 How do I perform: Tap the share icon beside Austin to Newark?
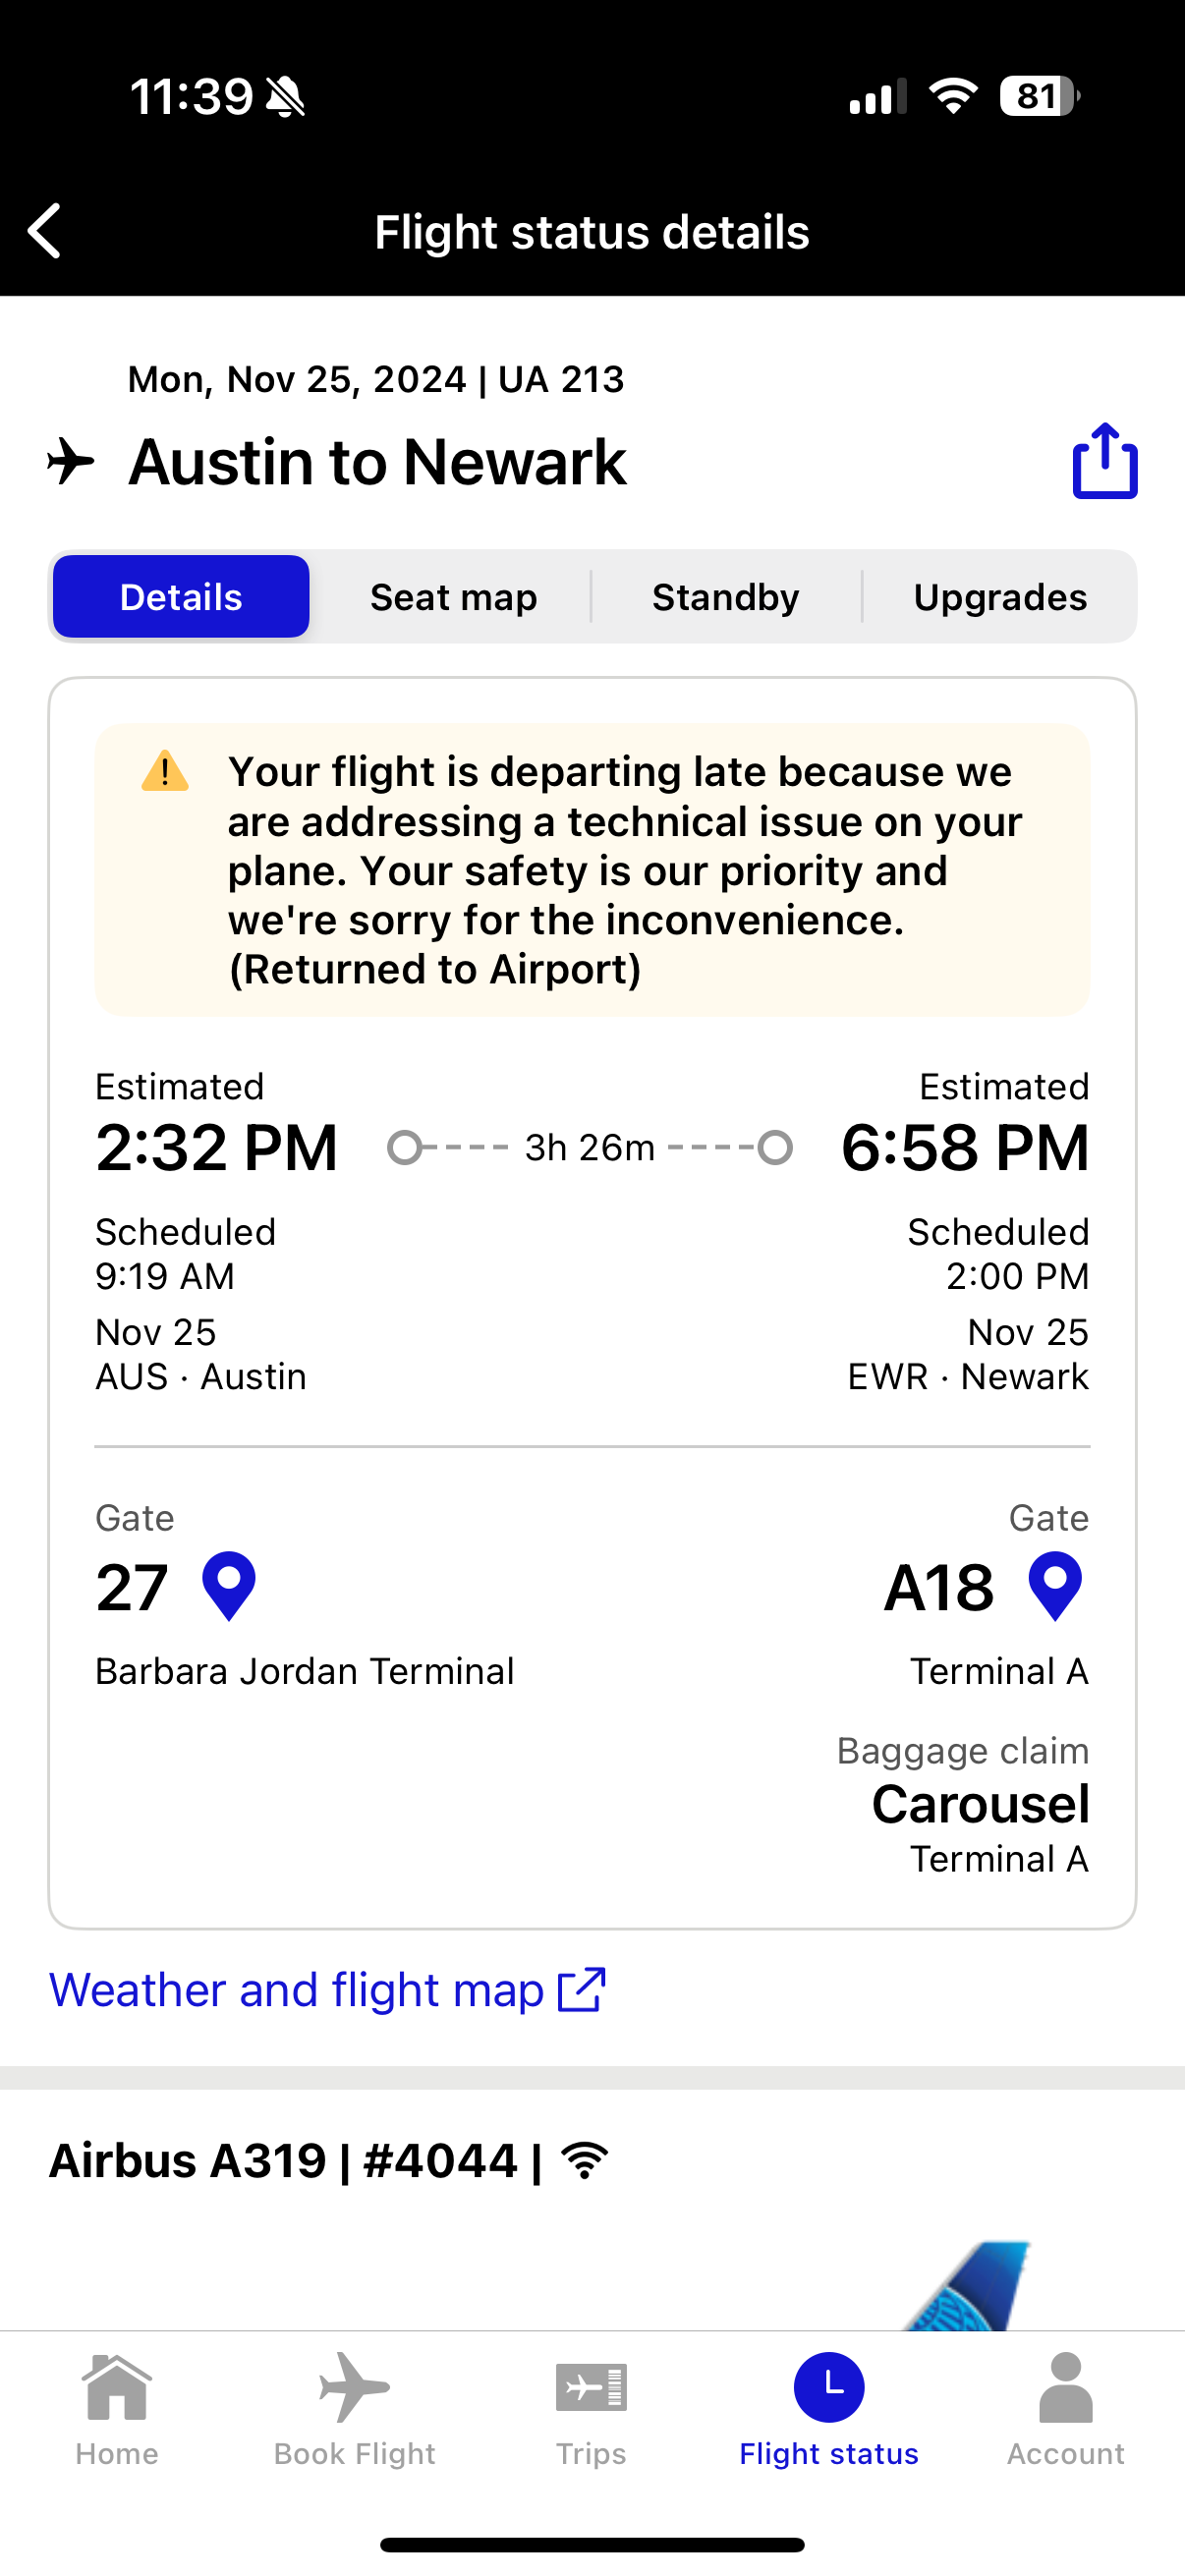[1104, 461]
